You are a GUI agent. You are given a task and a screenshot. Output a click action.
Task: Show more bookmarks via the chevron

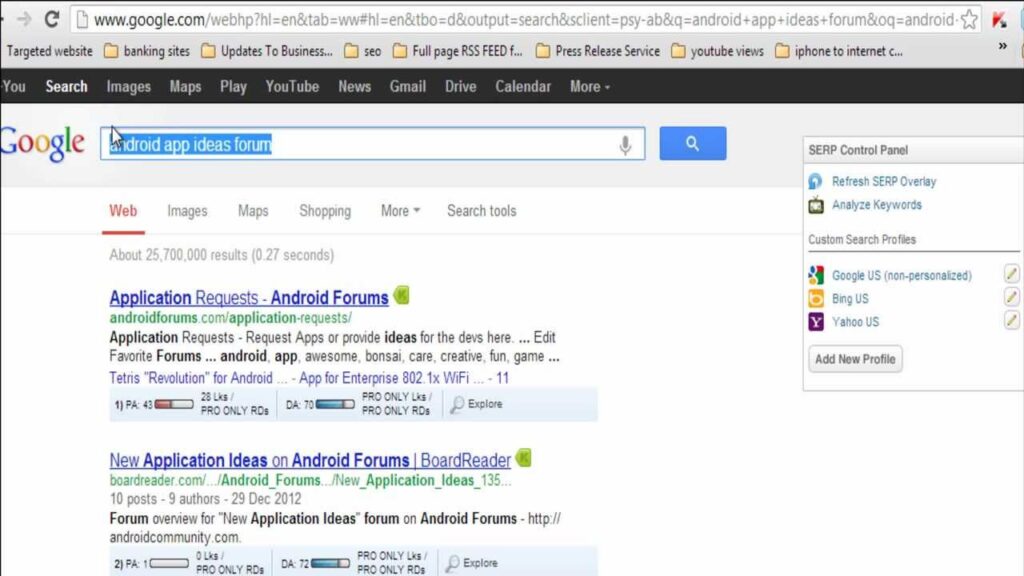click(1002, 46)
